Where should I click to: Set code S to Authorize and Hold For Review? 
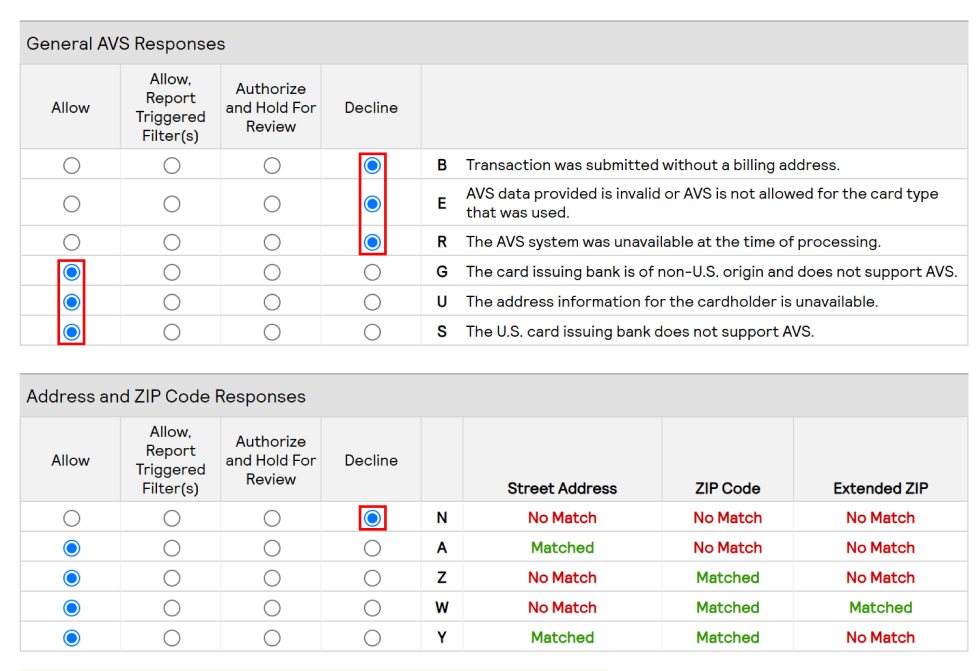(x=272, y=332)
